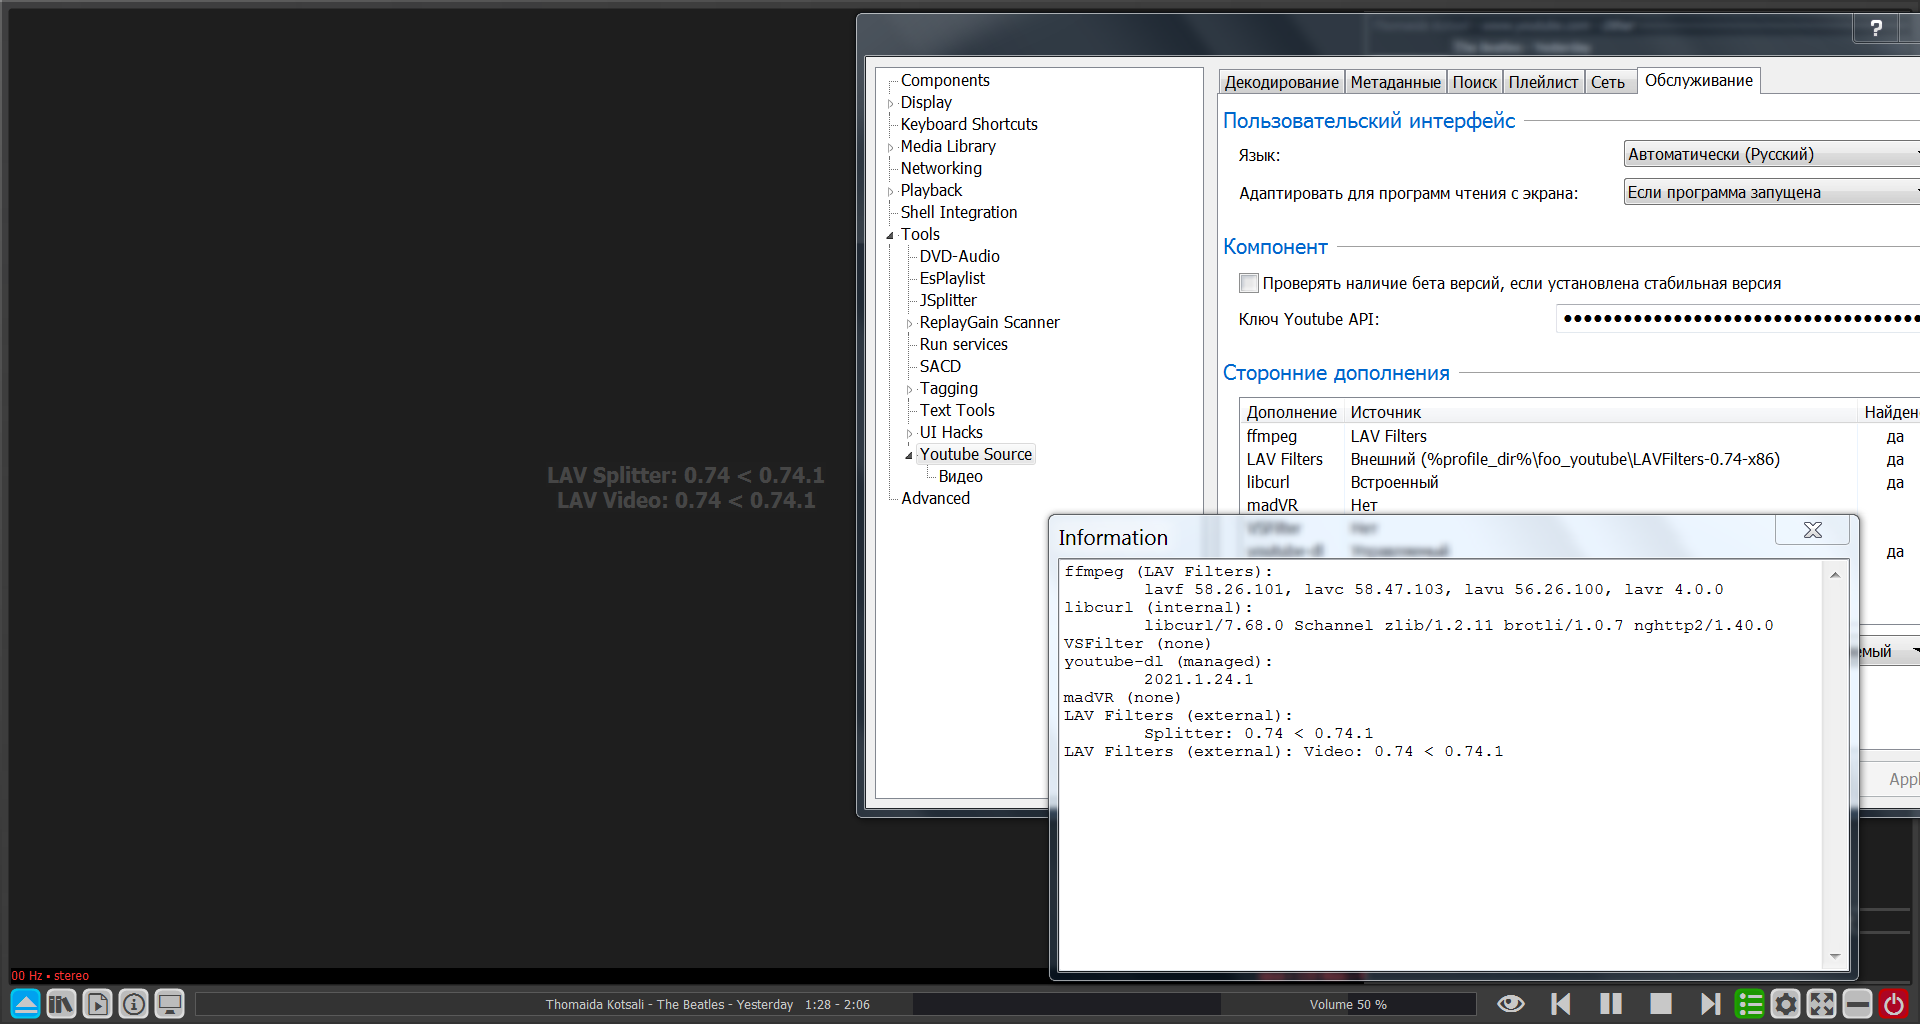Select Keyboard Shortcuts in the preferences tree

(x=968, y=124)
